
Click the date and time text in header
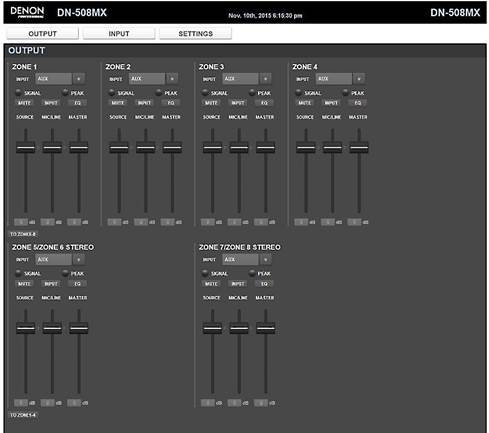coord(265,16)
